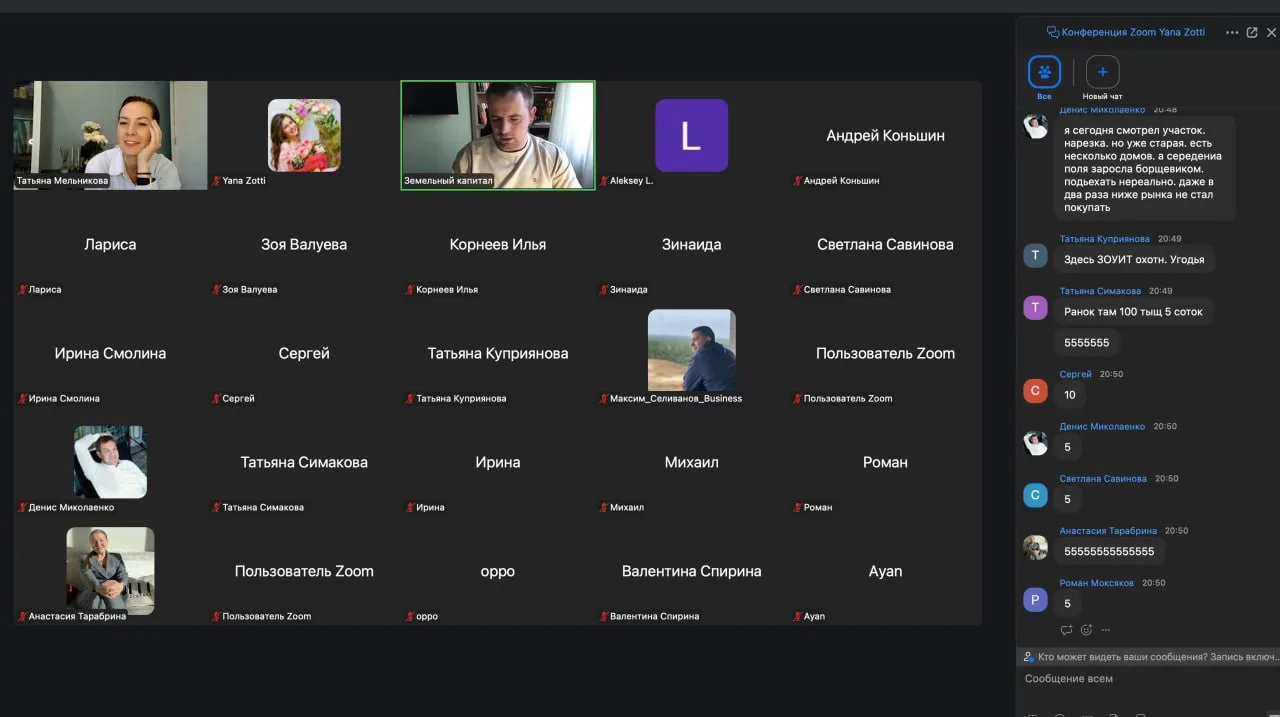Select the large name on Татьяна Симакова's tile
1280x717 pixels.
point(304,462)
